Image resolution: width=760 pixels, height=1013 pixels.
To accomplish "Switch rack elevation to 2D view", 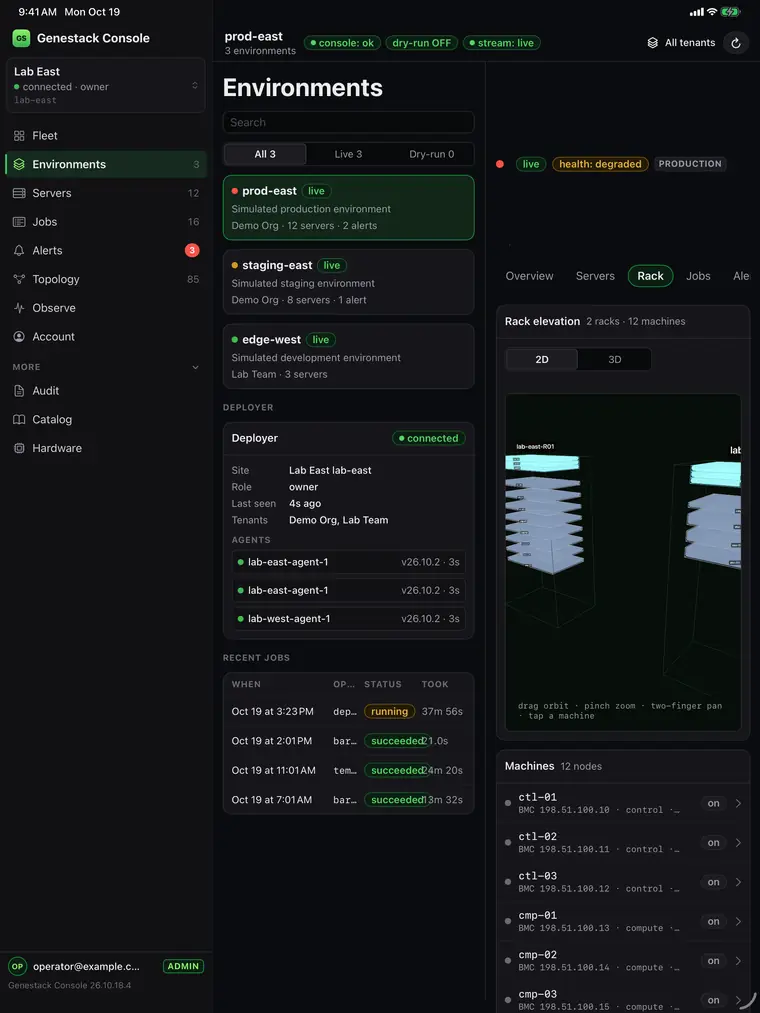I will click(542, 359).
